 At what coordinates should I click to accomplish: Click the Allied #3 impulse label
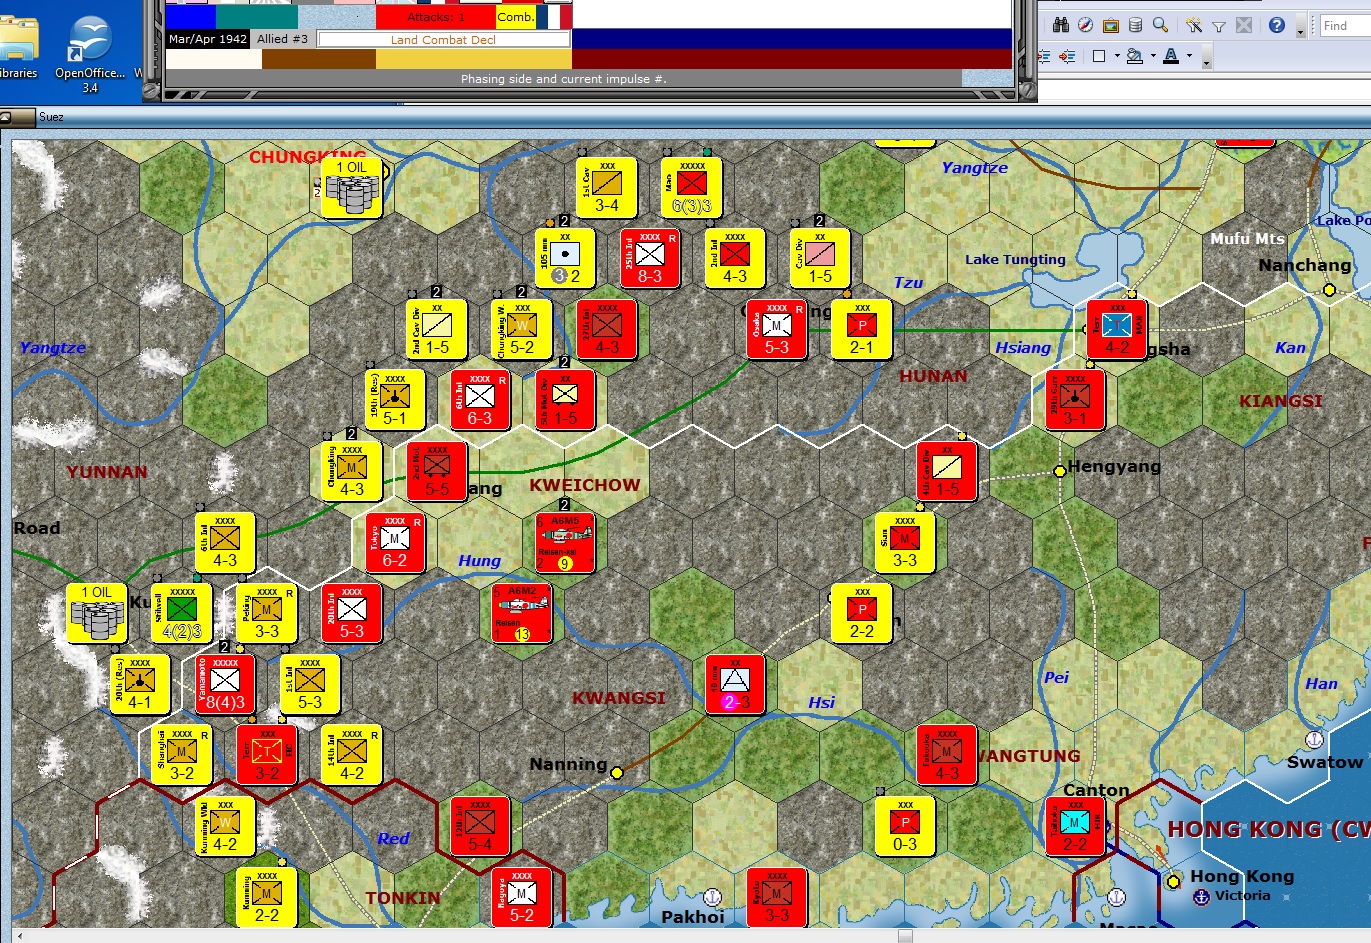(x=282, y=39)
